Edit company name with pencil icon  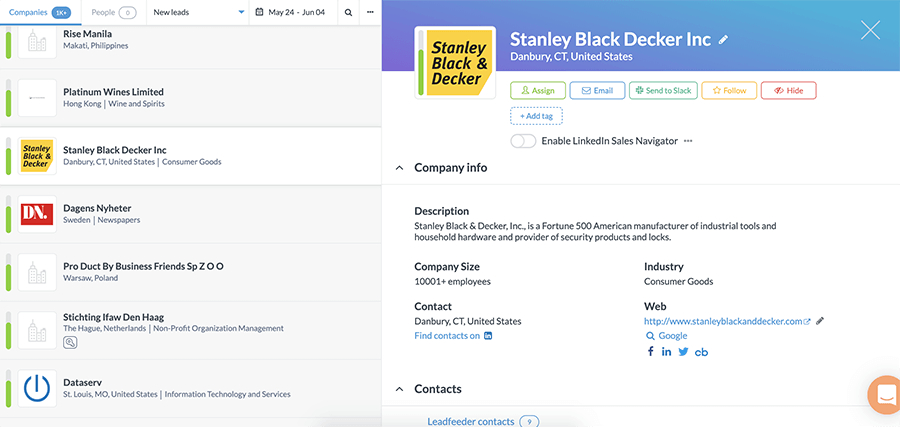[723, 40]
